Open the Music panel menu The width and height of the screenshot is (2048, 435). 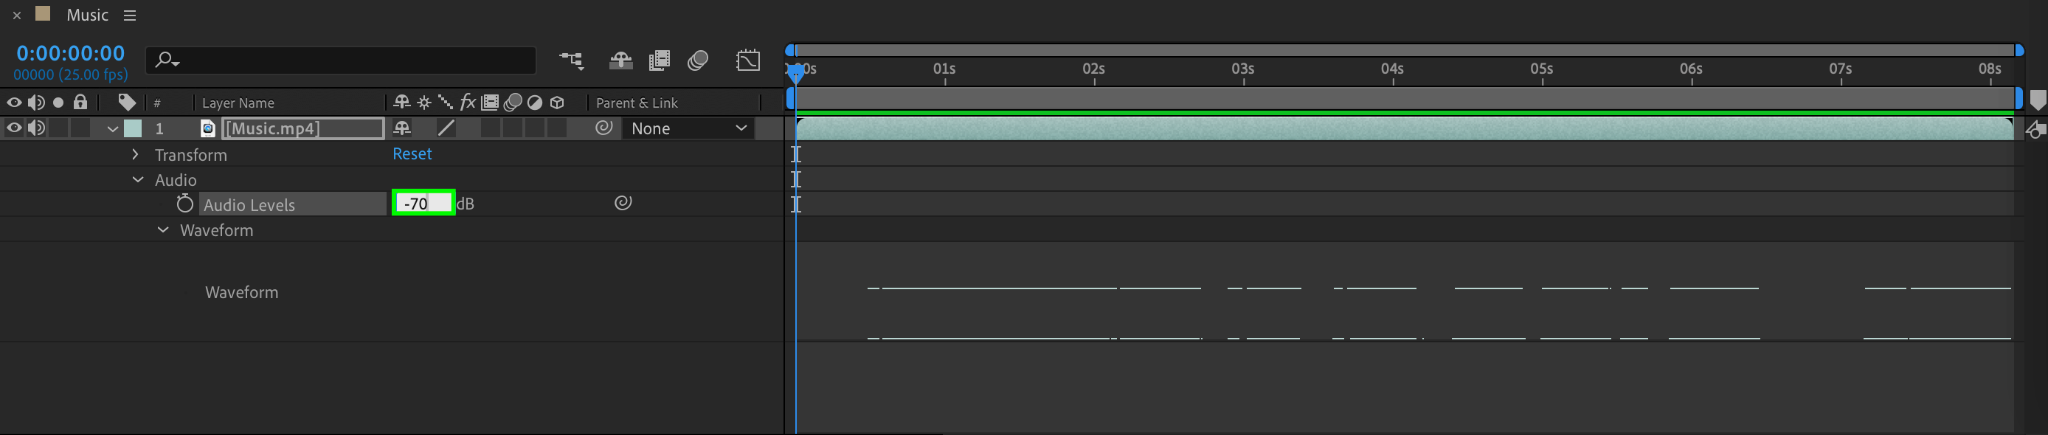click(130, 16)
